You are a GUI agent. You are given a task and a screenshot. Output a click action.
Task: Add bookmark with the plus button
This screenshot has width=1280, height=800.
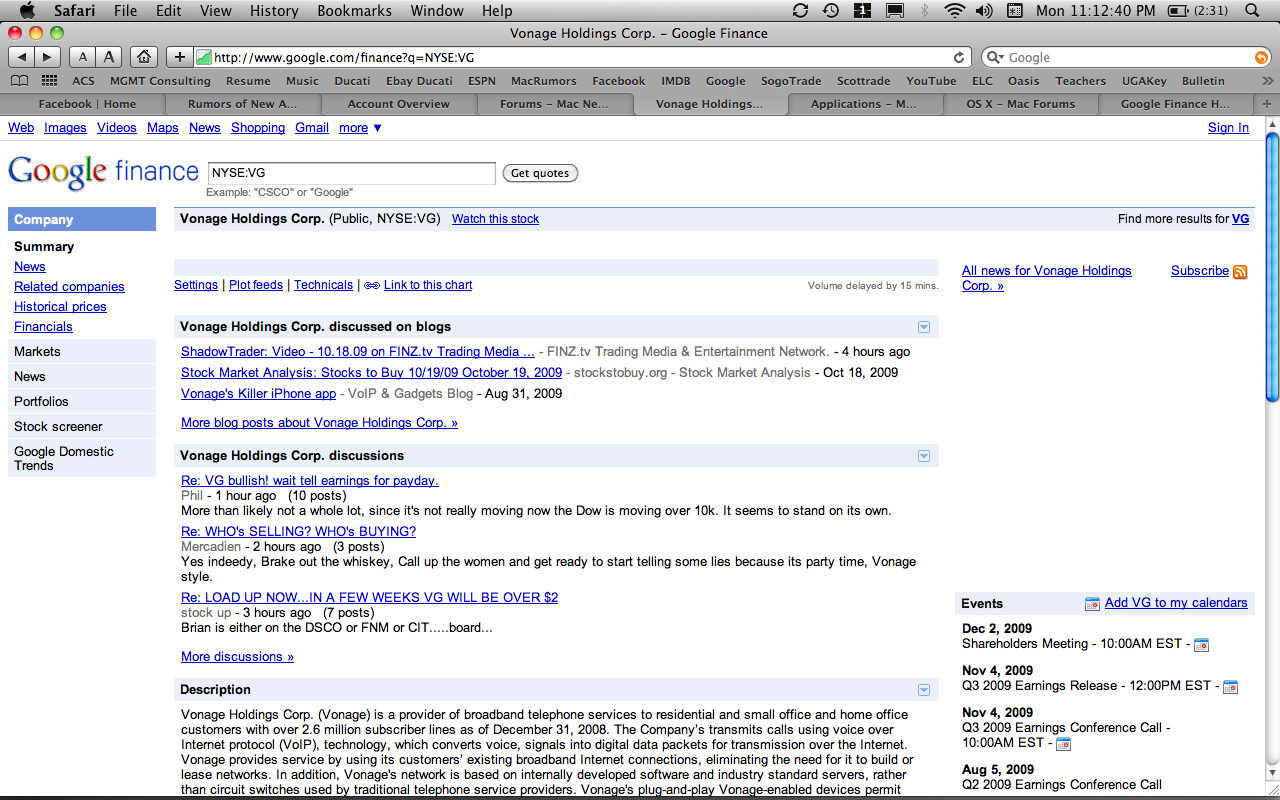[180, 57]
